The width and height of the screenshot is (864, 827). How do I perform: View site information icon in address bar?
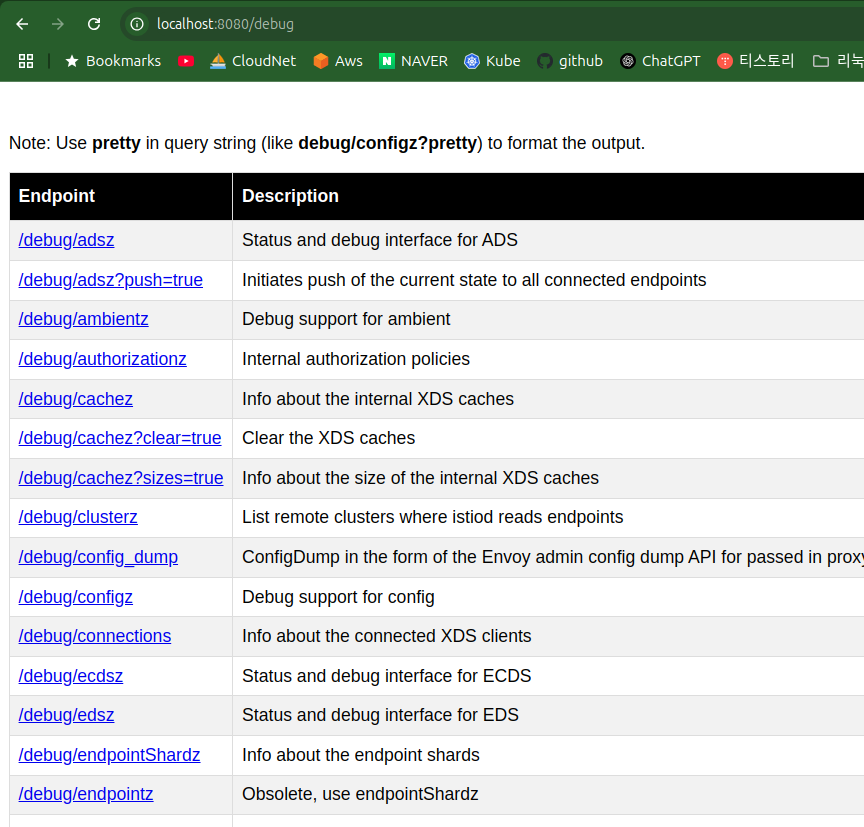pos(137,24)
